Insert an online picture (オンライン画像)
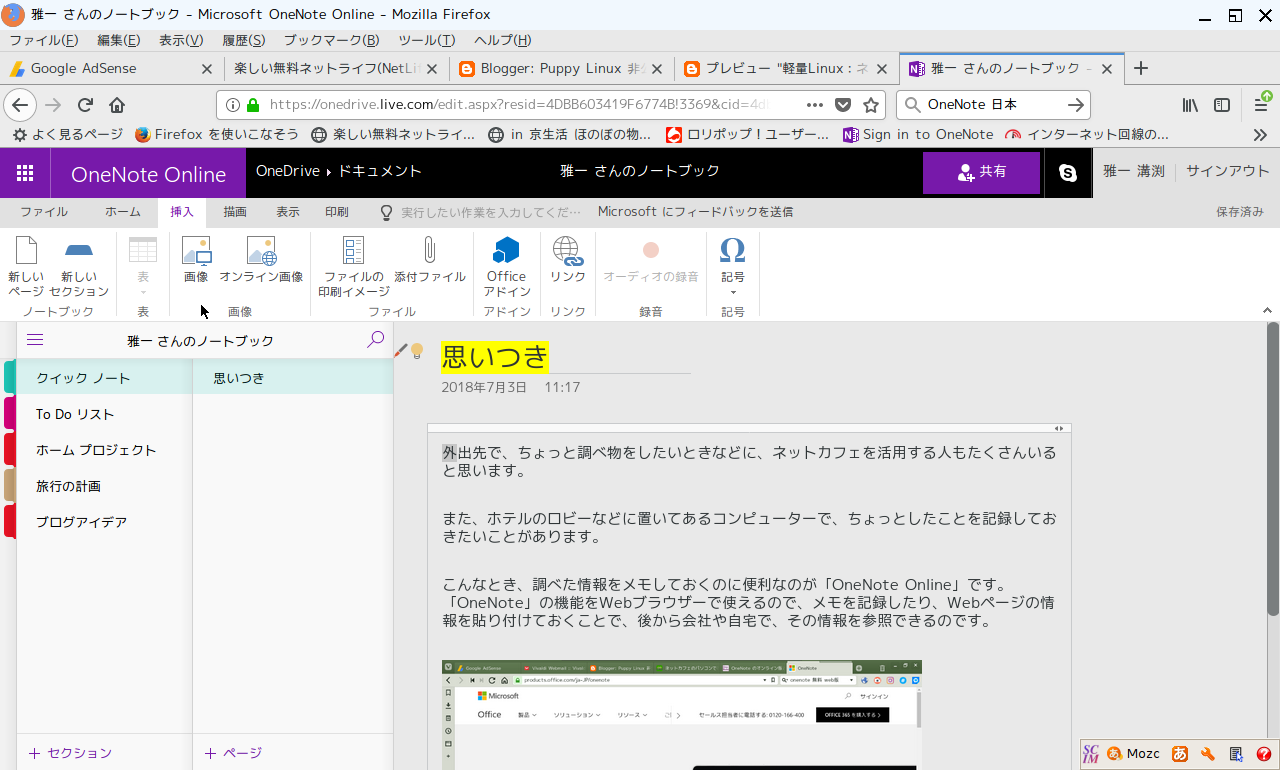 tap(261, 261)
